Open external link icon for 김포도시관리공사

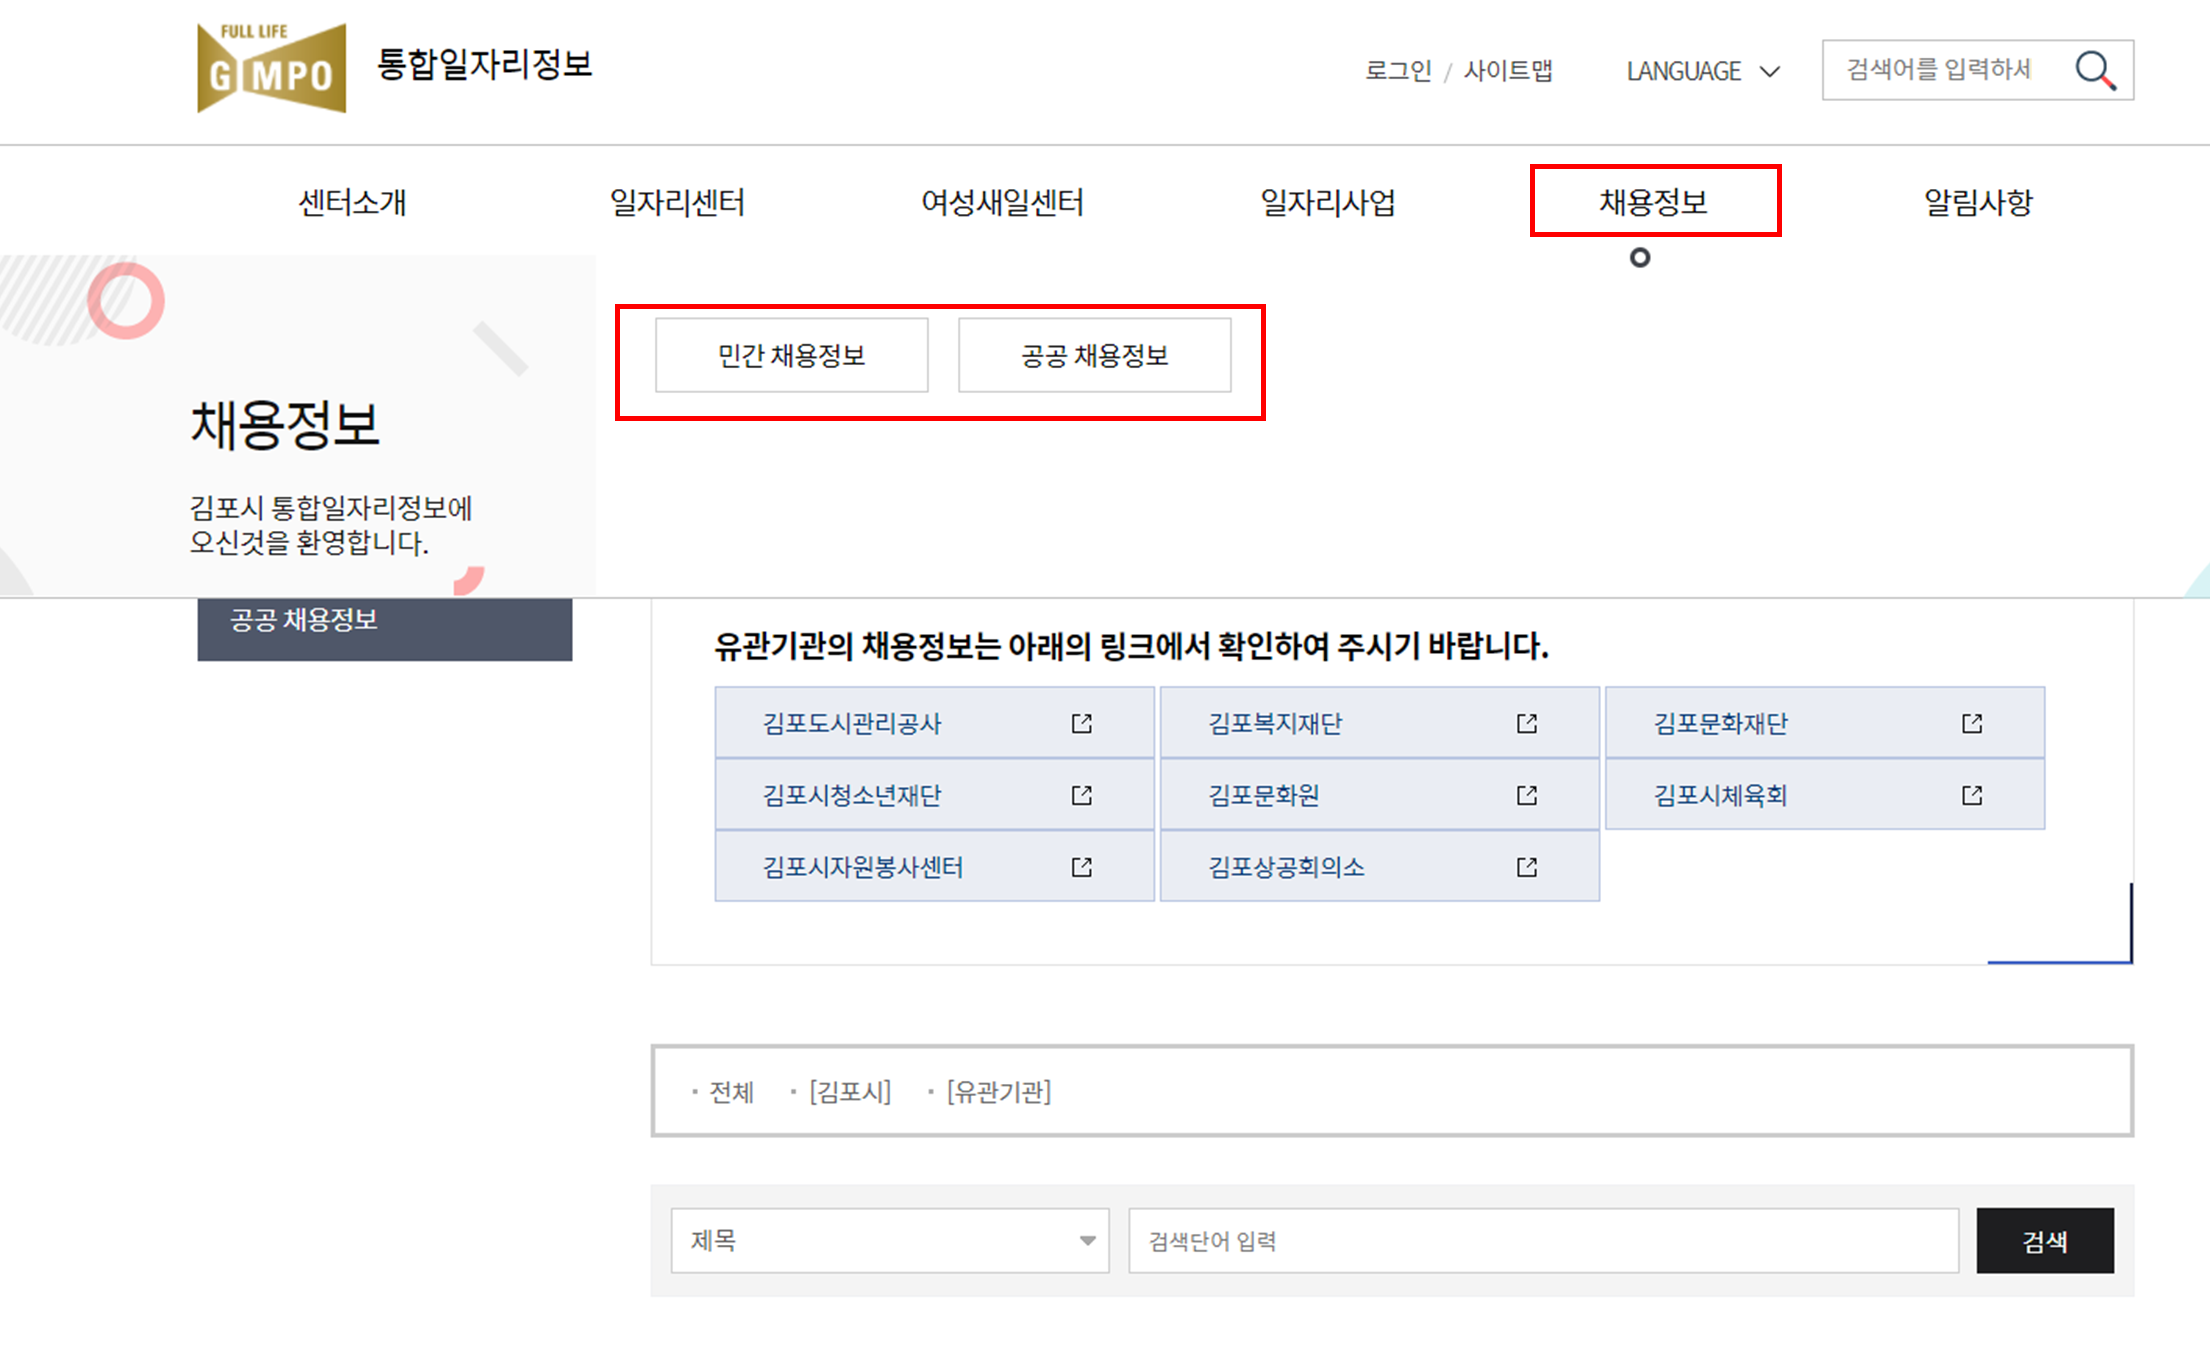click(1081, 723)
